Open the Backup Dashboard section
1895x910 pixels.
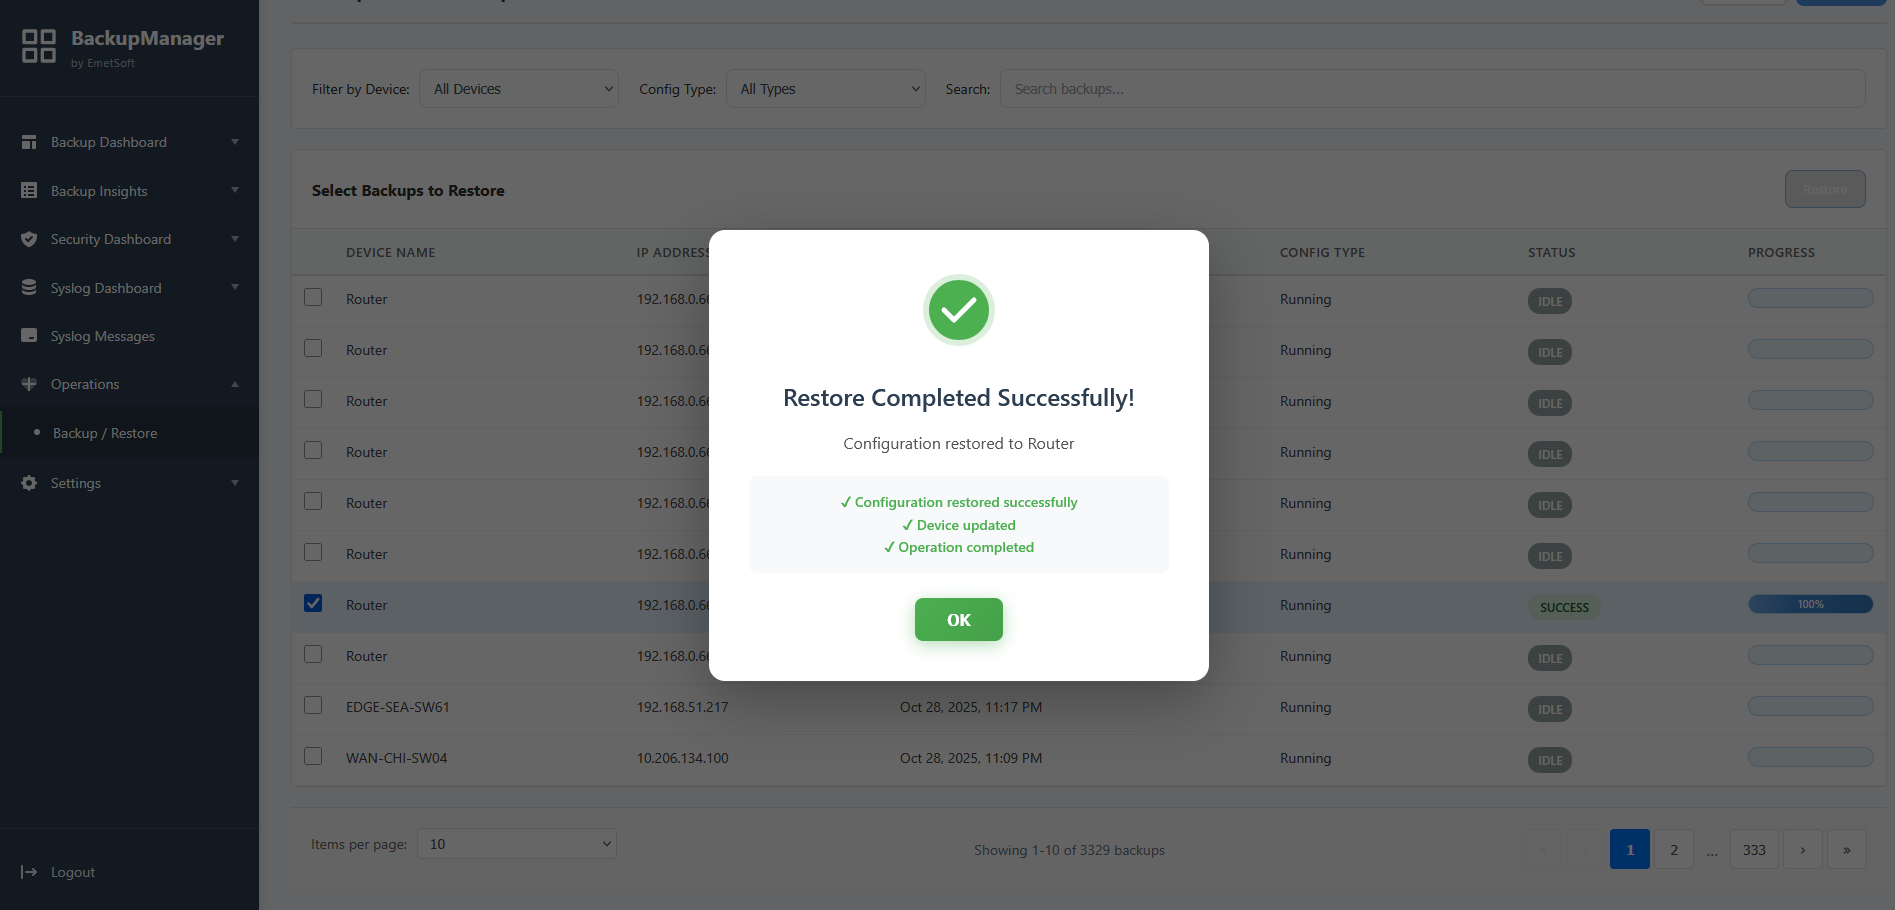tap(108, 142)
